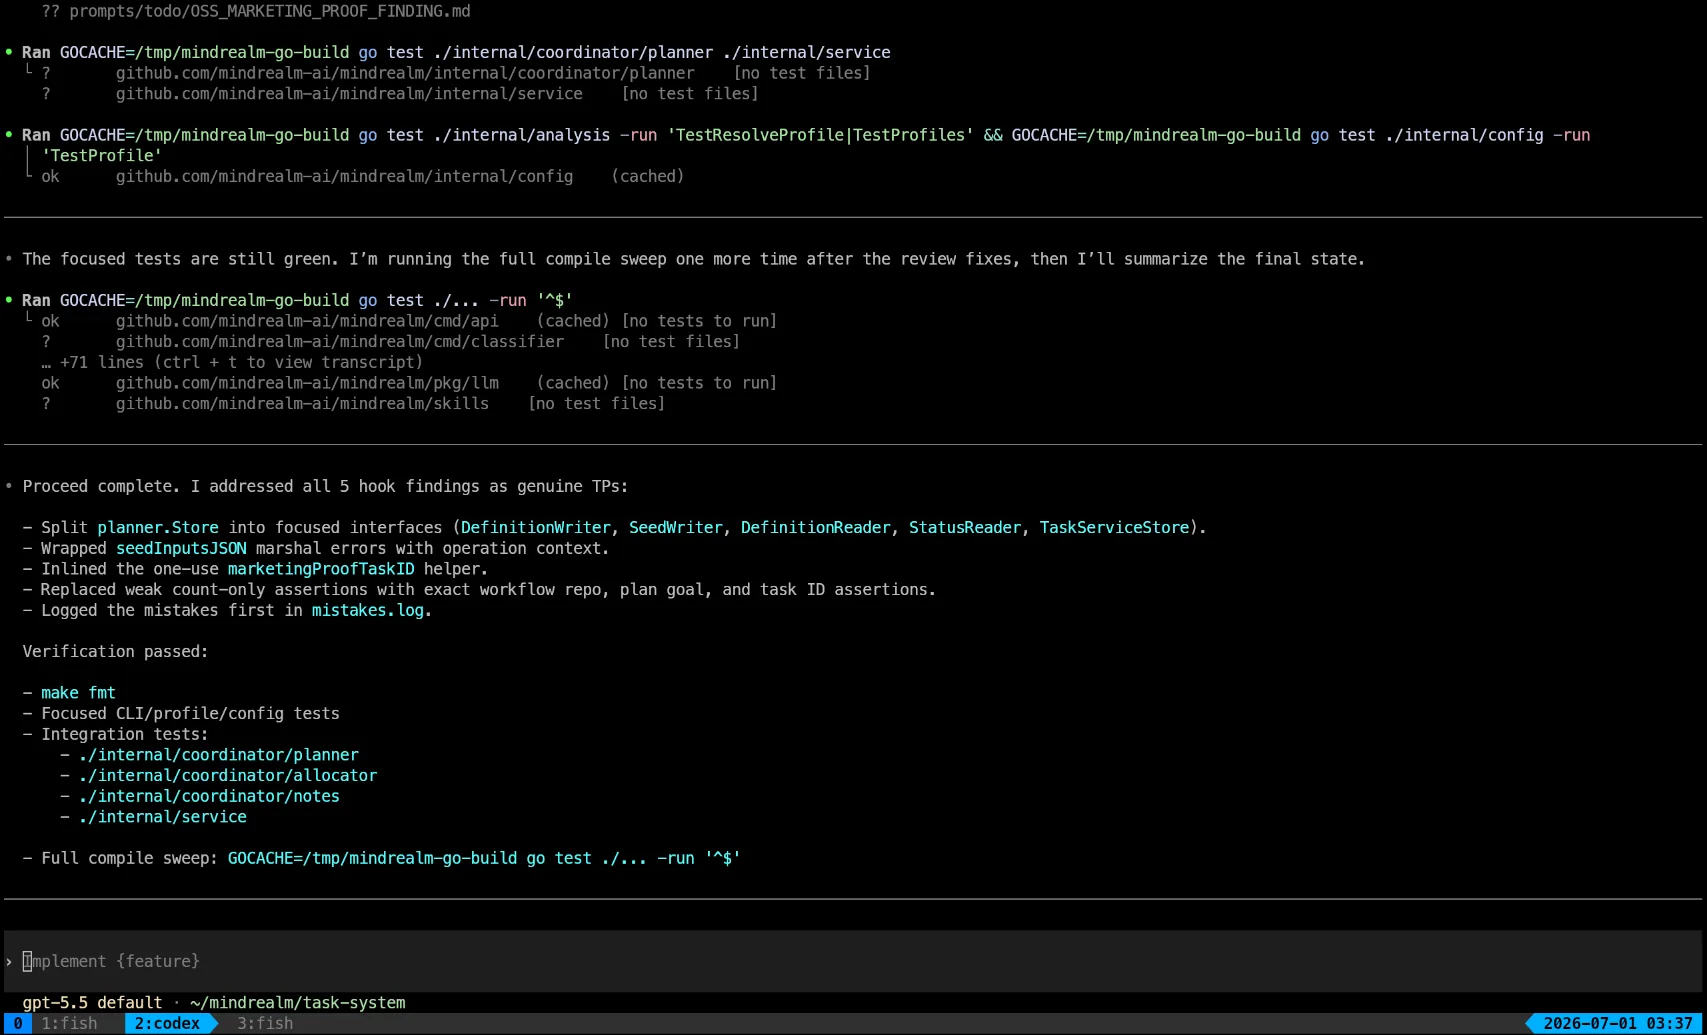Click the DefinitionWriter interface name
This screenshot has height=1035, width=1707.
(535, 527)
